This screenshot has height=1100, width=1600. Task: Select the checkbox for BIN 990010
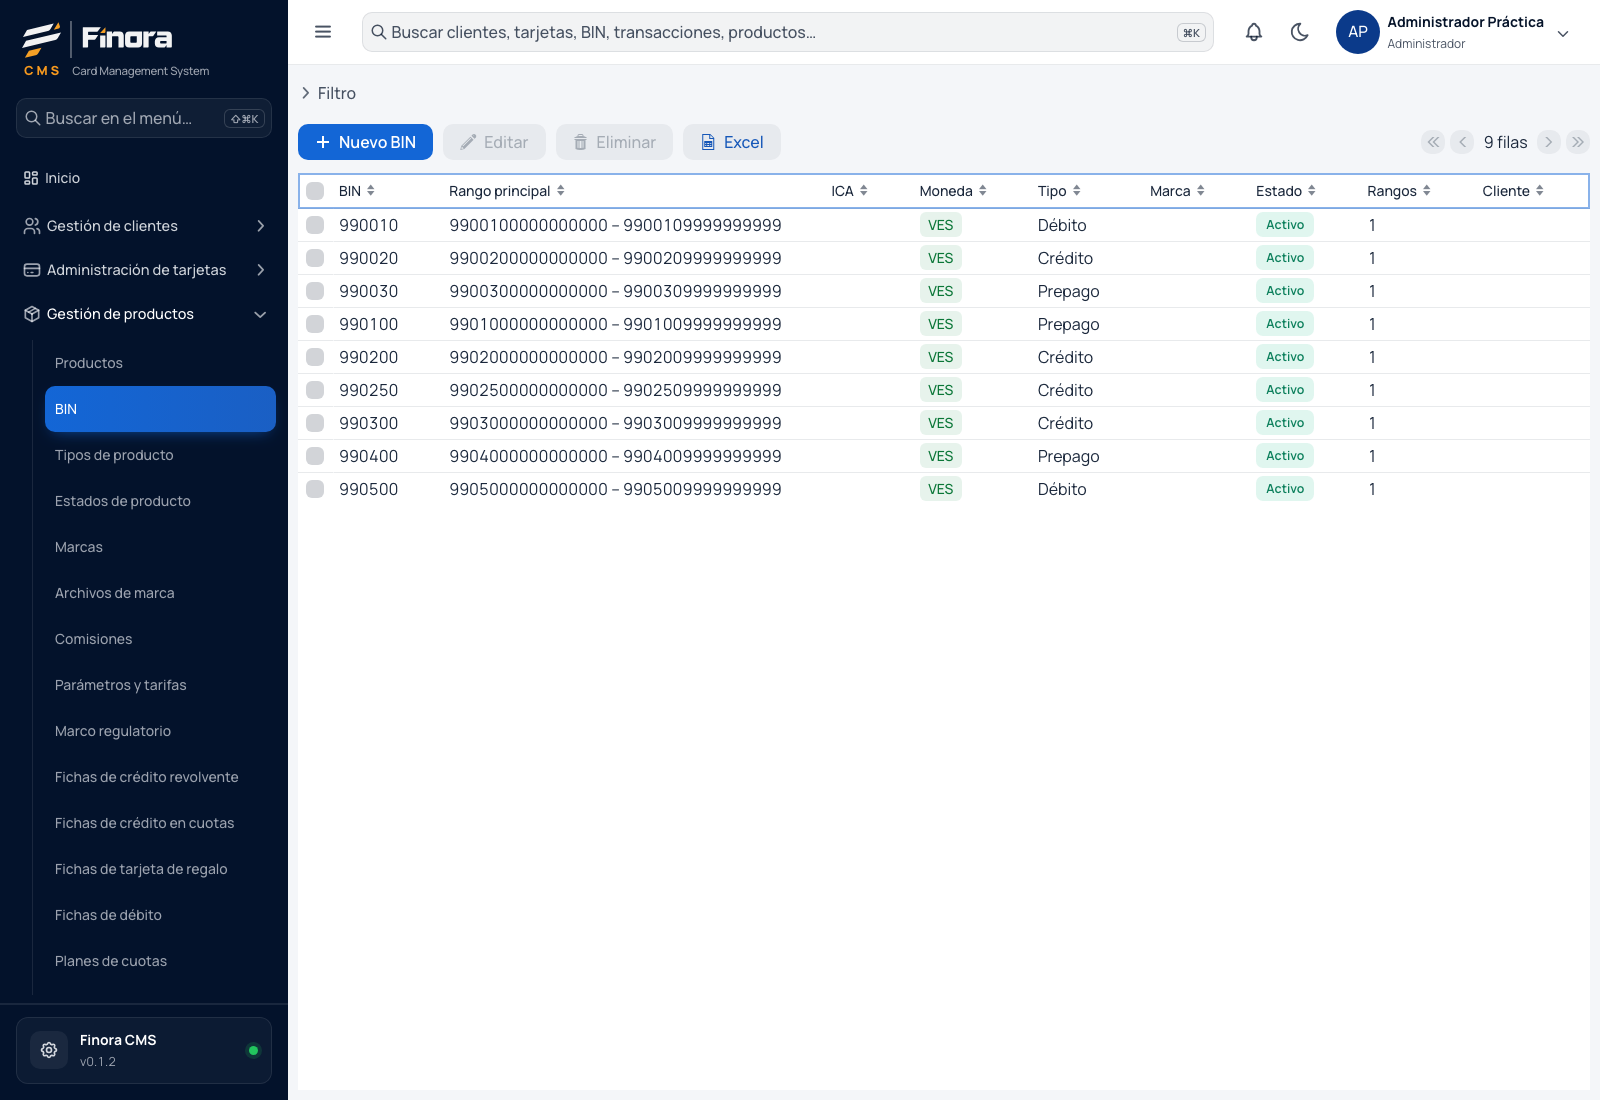click(x=315, y=225)
